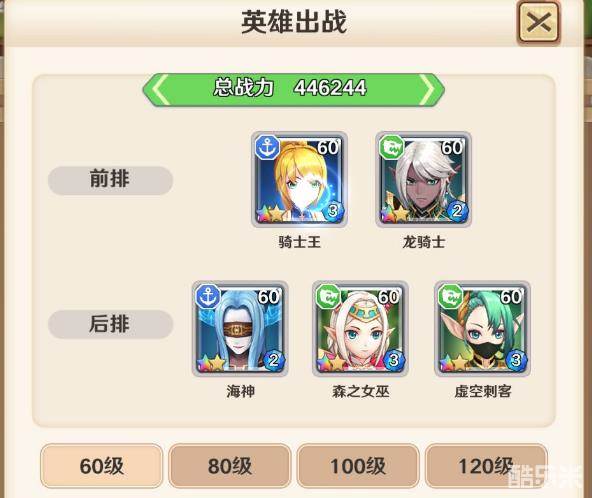Select the 海神 hero portrait
The height and width of the screenshot is (498, 592).
click(240, 328)
